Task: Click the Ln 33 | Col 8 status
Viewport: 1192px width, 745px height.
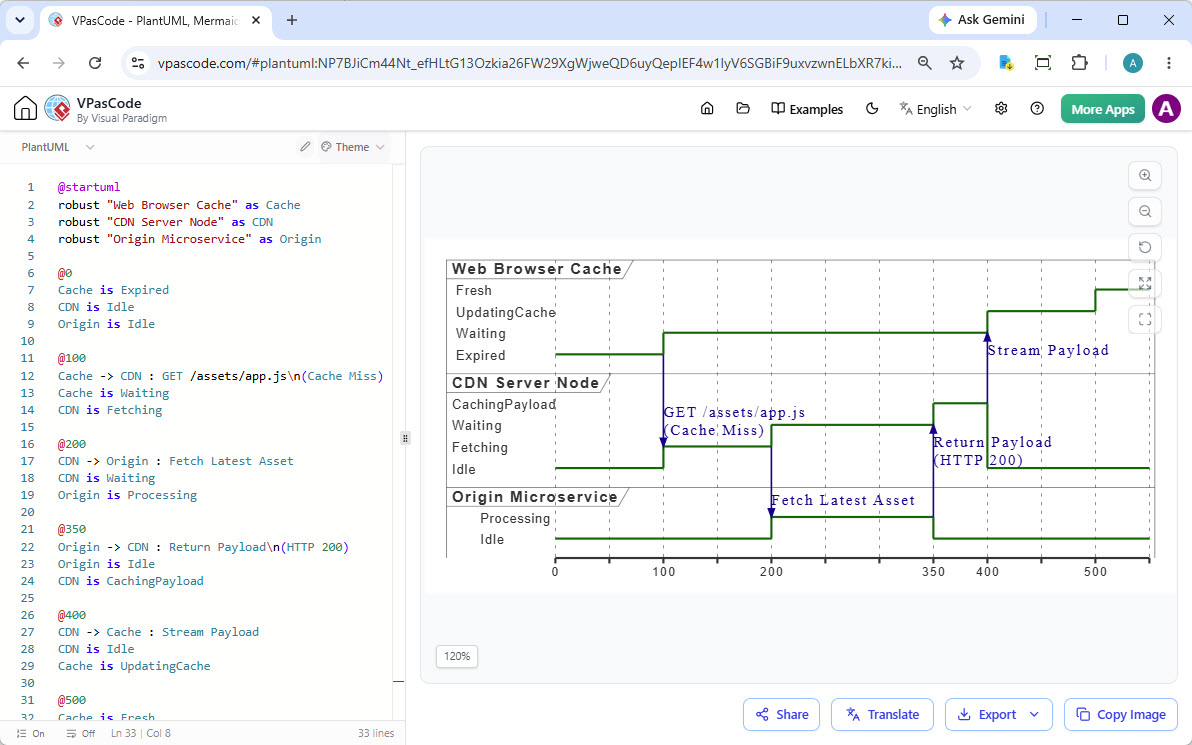Action: pos(141,734)
